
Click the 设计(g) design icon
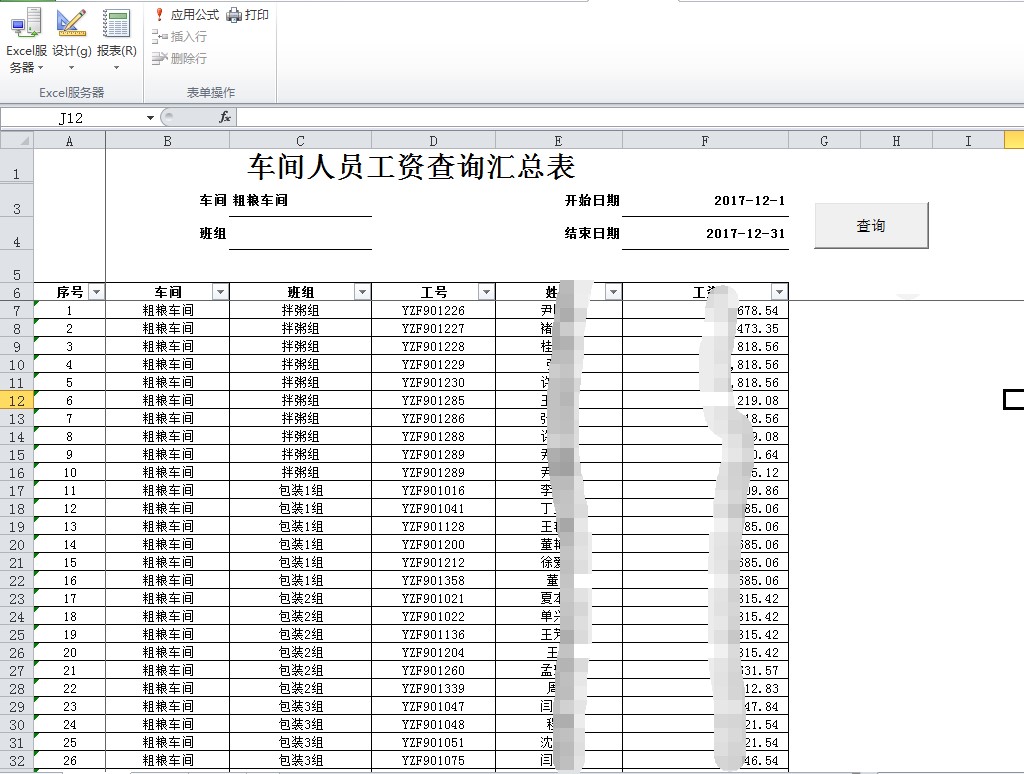(71, 40)
